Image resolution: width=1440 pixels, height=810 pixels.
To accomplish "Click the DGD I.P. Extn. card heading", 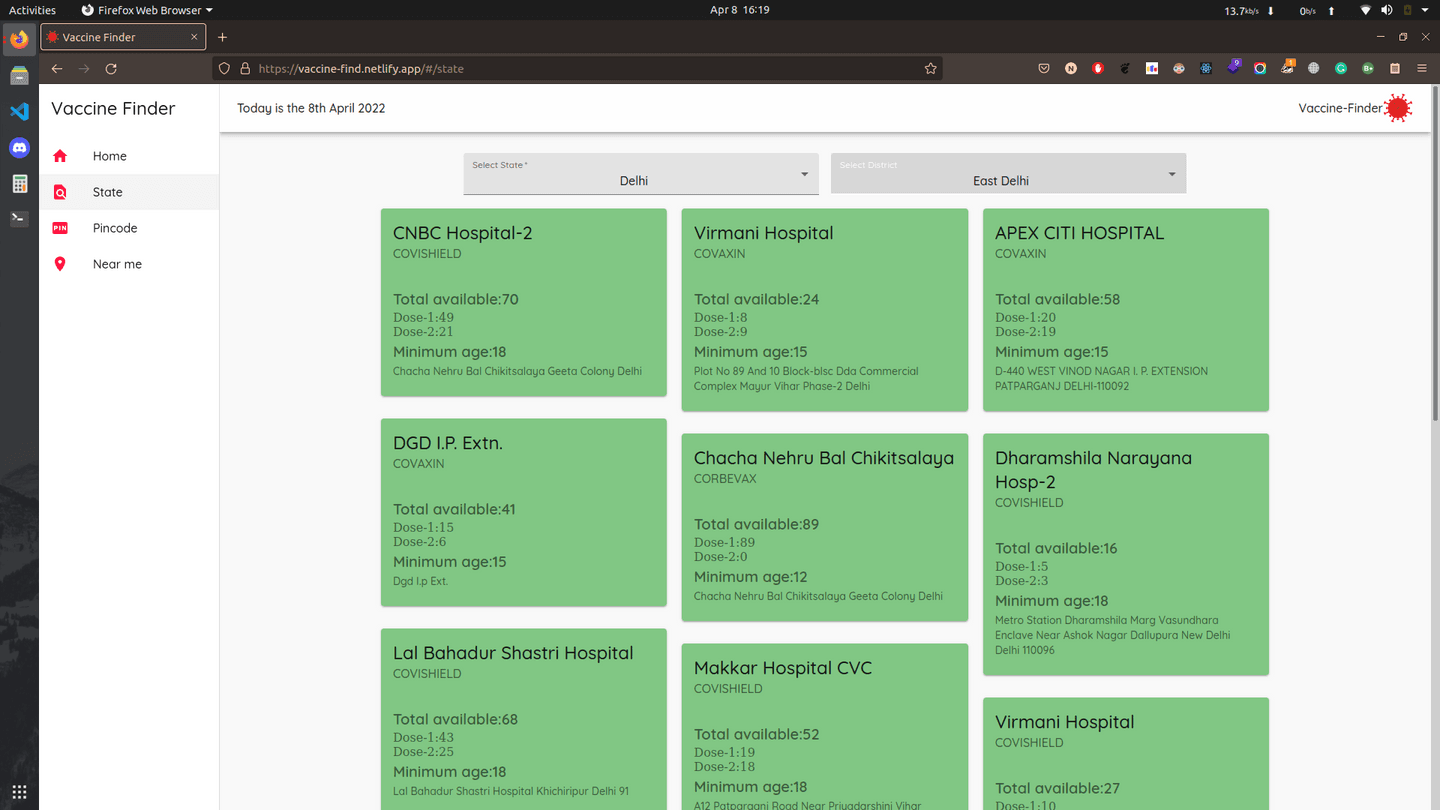I will 447,443.
